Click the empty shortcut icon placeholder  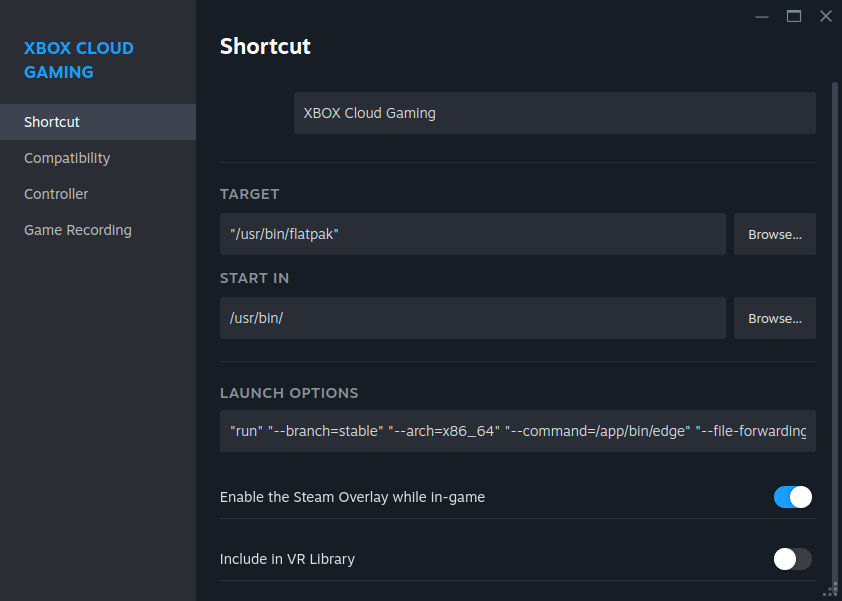252,113
